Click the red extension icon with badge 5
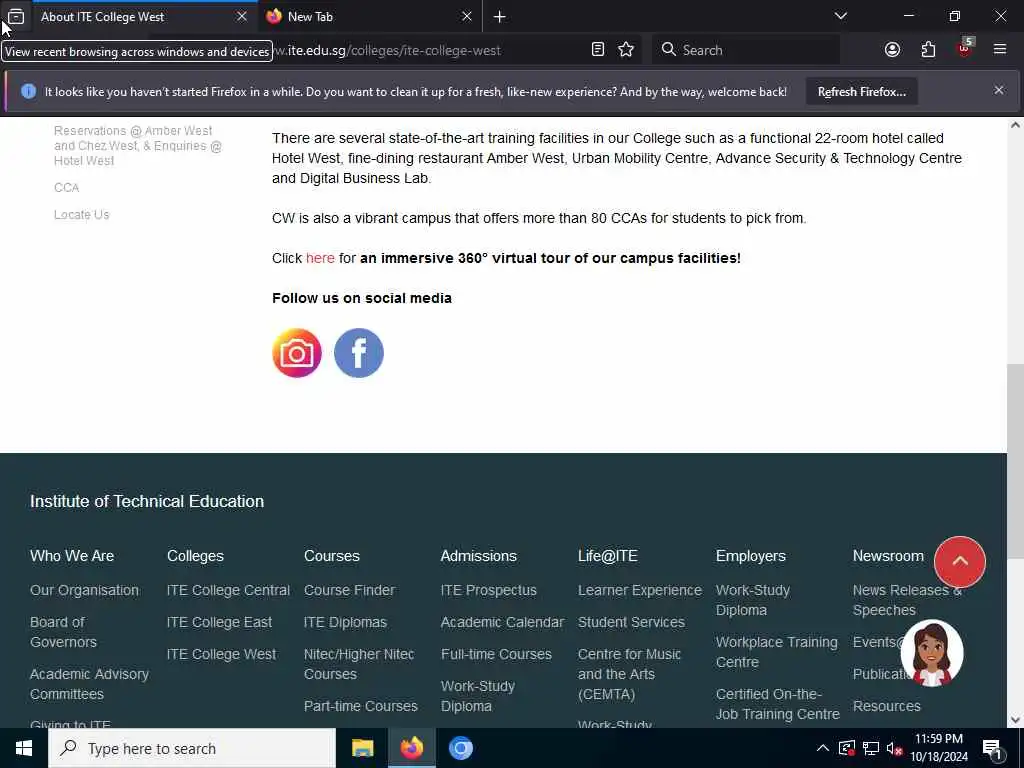The width and height of the screenshot is (1024, 768). click(965, 48)
